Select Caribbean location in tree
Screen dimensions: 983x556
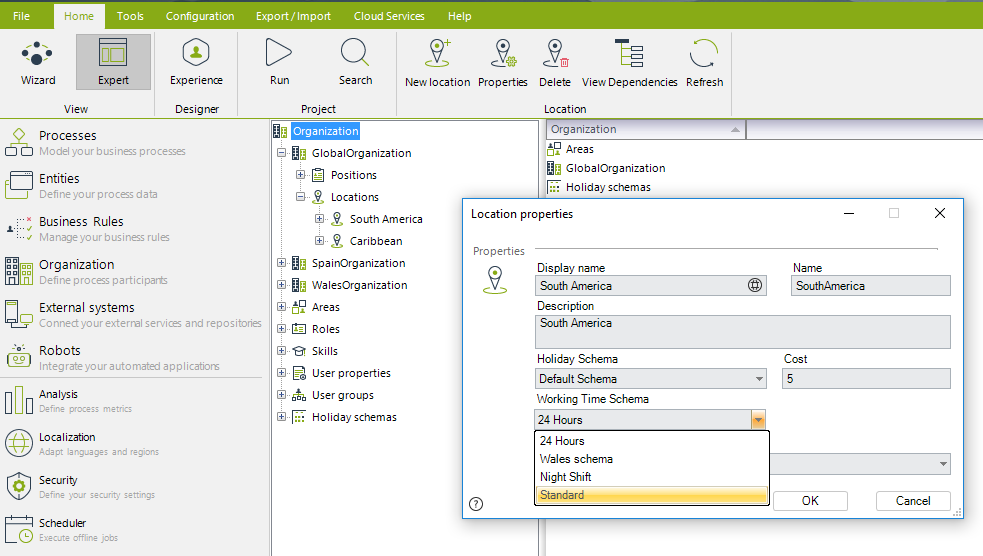[376, 241]
